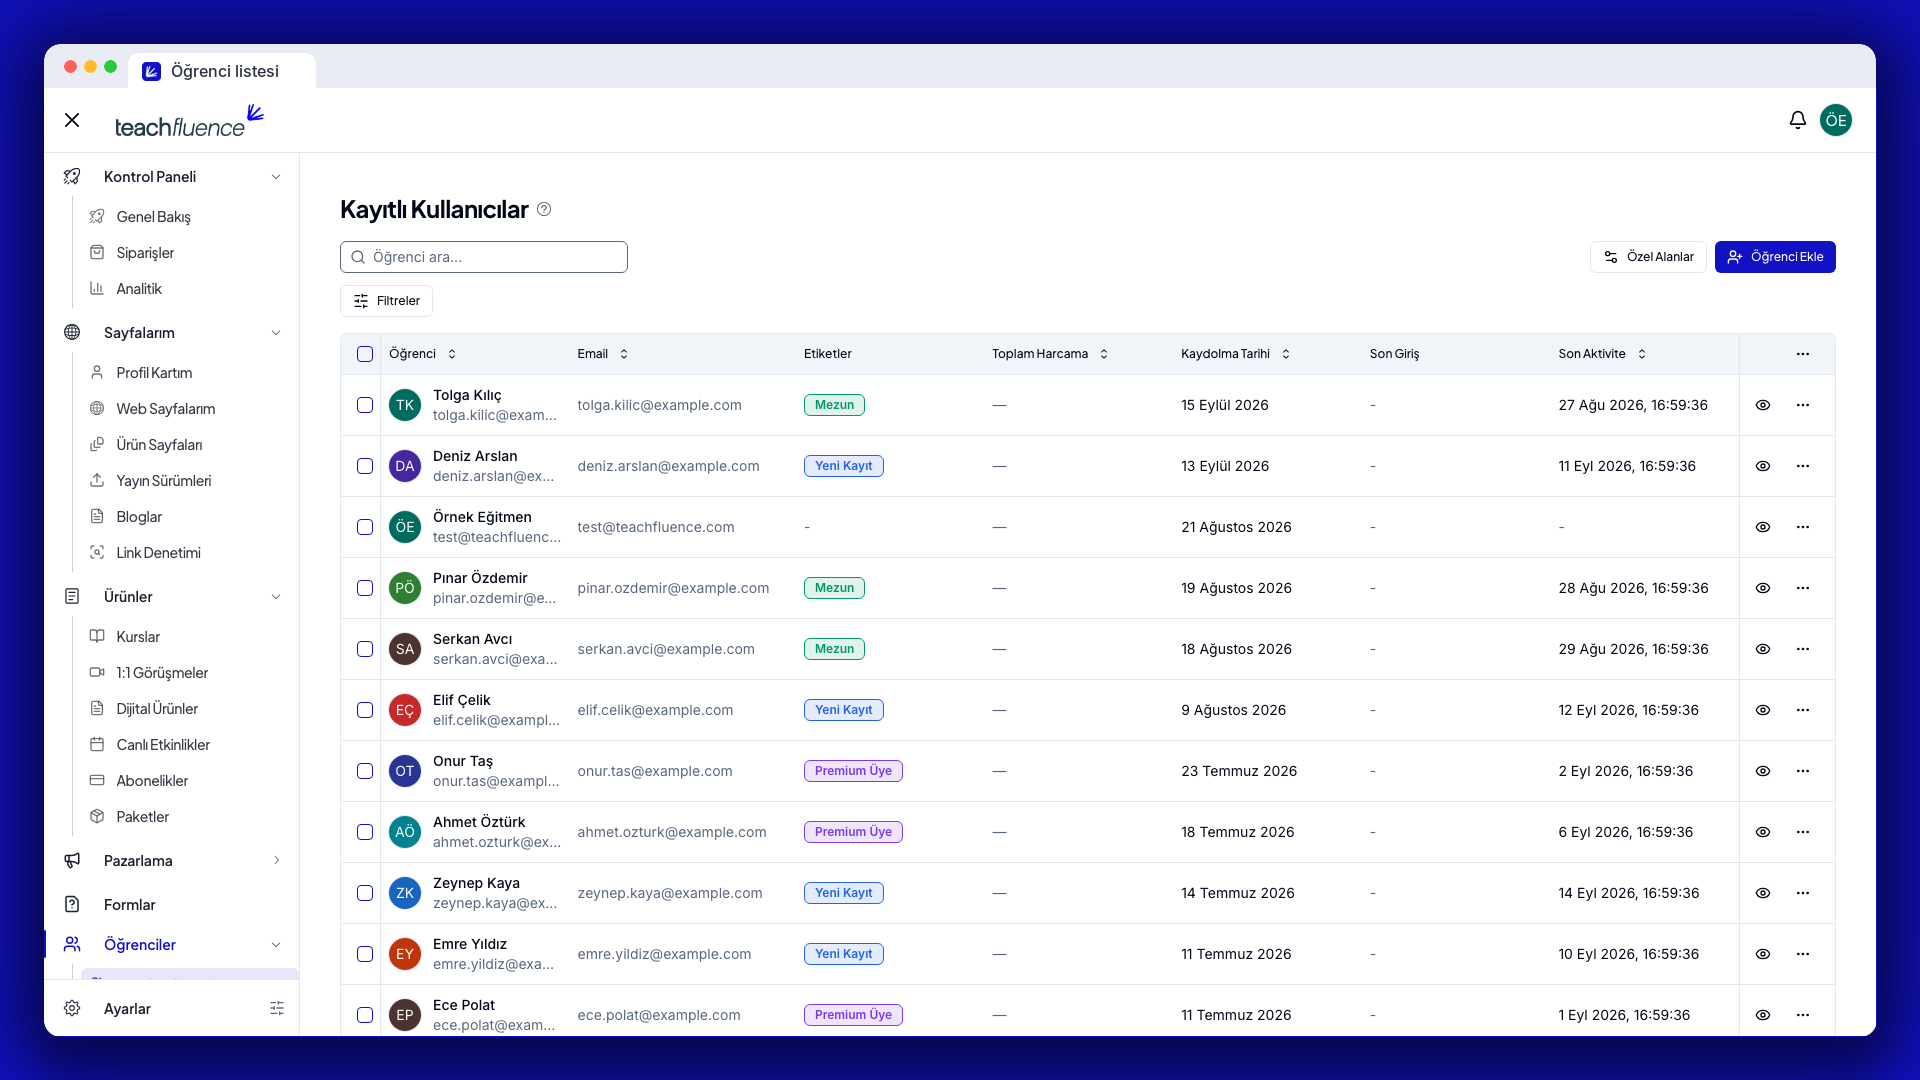Click the Öğrenci listesi browser tab
This screenshot has width=1920, height=1080.
[x=222, y=71]
